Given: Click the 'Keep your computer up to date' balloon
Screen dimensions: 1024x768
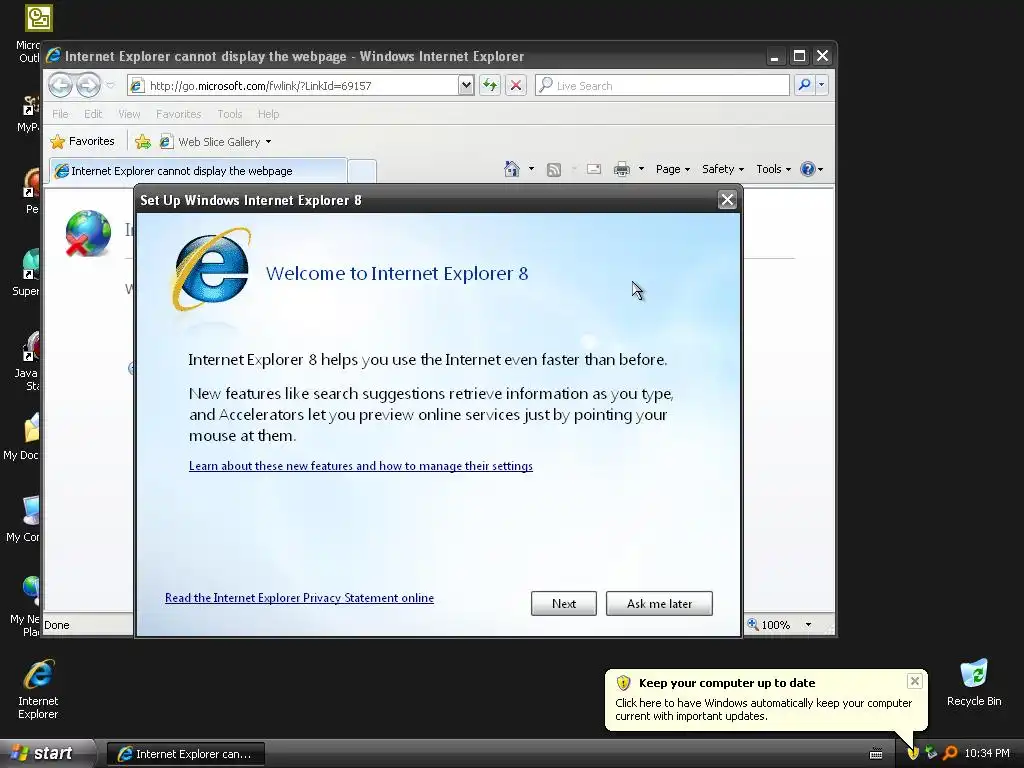Looking at the screenshot, I should tap(766, 699).
